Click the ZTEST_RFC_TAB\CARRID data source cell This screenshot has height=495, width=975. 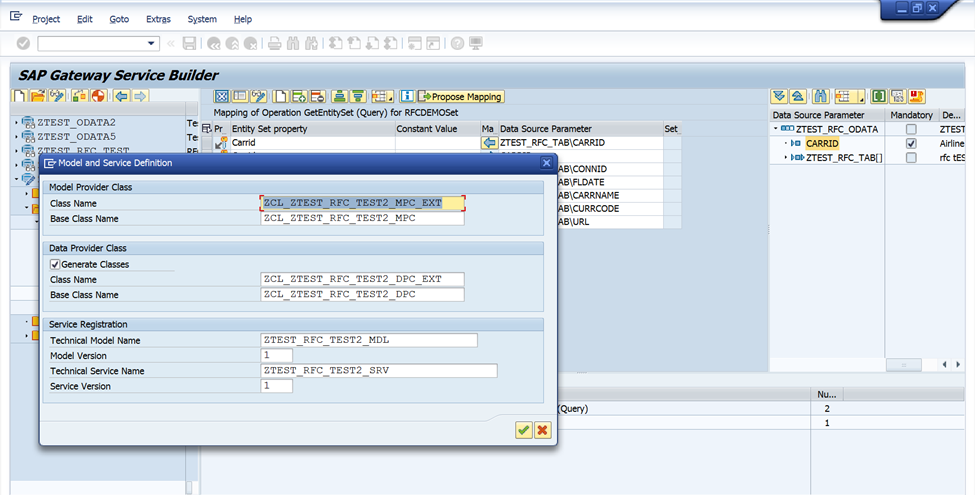[x=581, y=143]
